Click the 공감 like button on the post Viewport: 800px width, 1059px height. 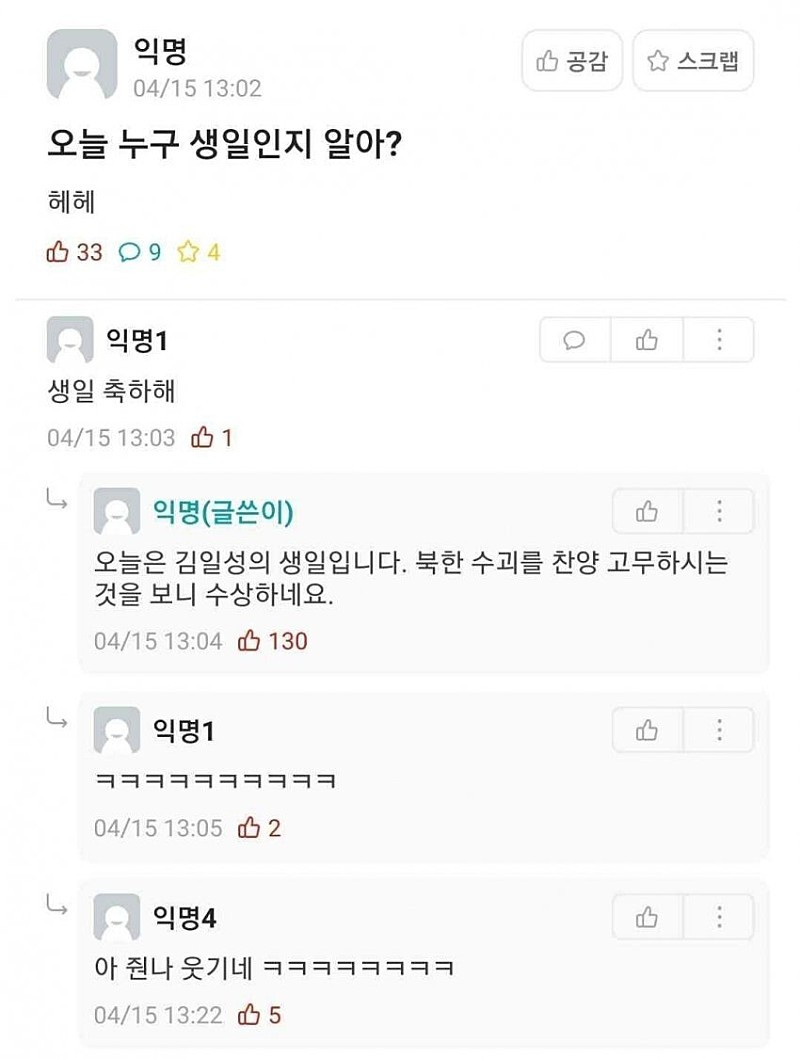tap(572, 61)
